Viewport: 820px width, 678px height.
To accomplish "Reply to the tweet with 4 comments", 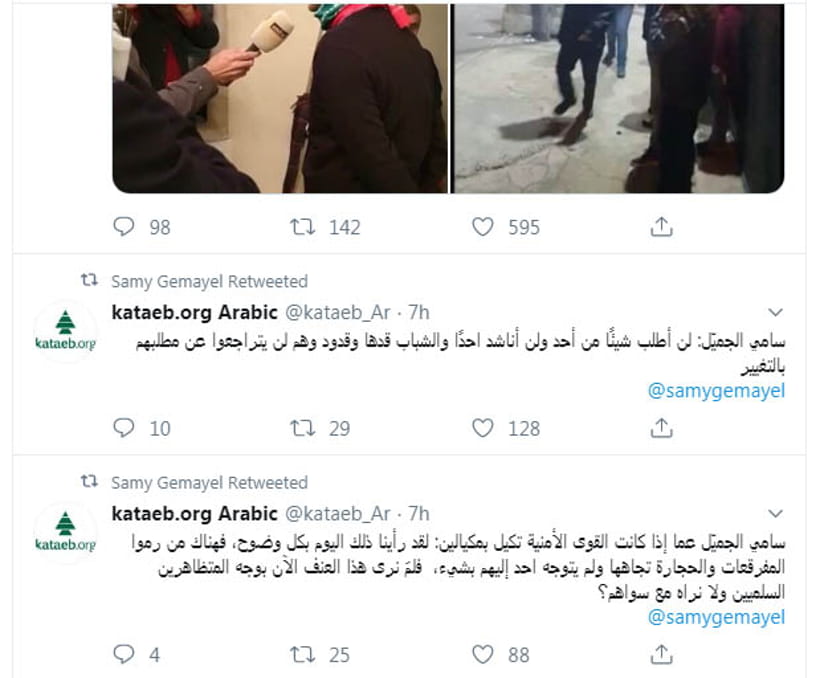I will point(124,654).
